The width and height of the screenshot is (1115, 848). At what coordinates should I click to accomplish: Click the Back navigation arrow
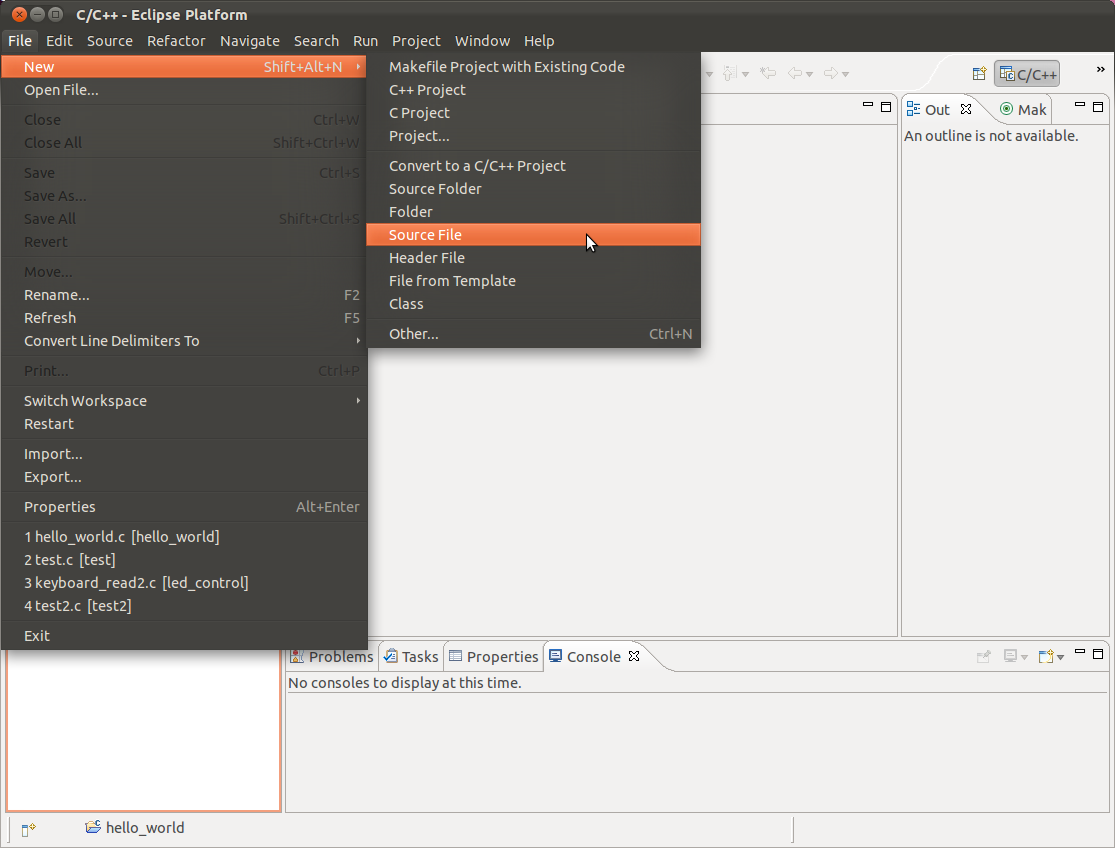coord(795,73)
